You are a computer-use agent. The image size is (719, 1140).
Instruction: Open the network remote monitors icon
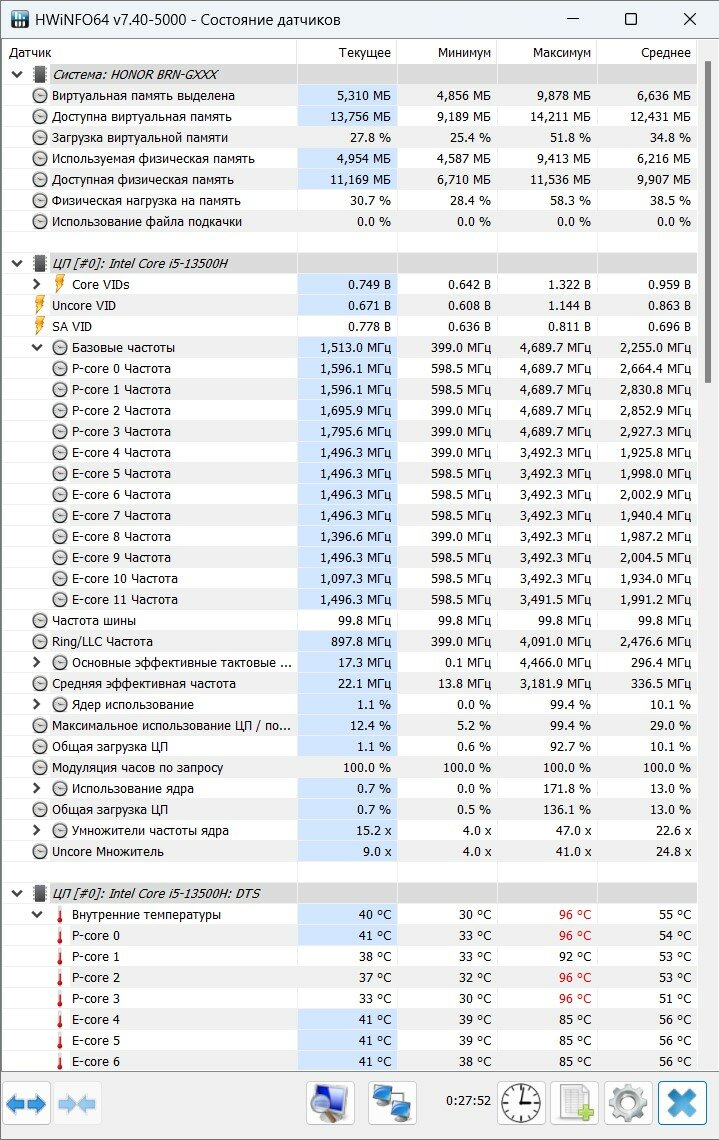(x=393, y=1103)
